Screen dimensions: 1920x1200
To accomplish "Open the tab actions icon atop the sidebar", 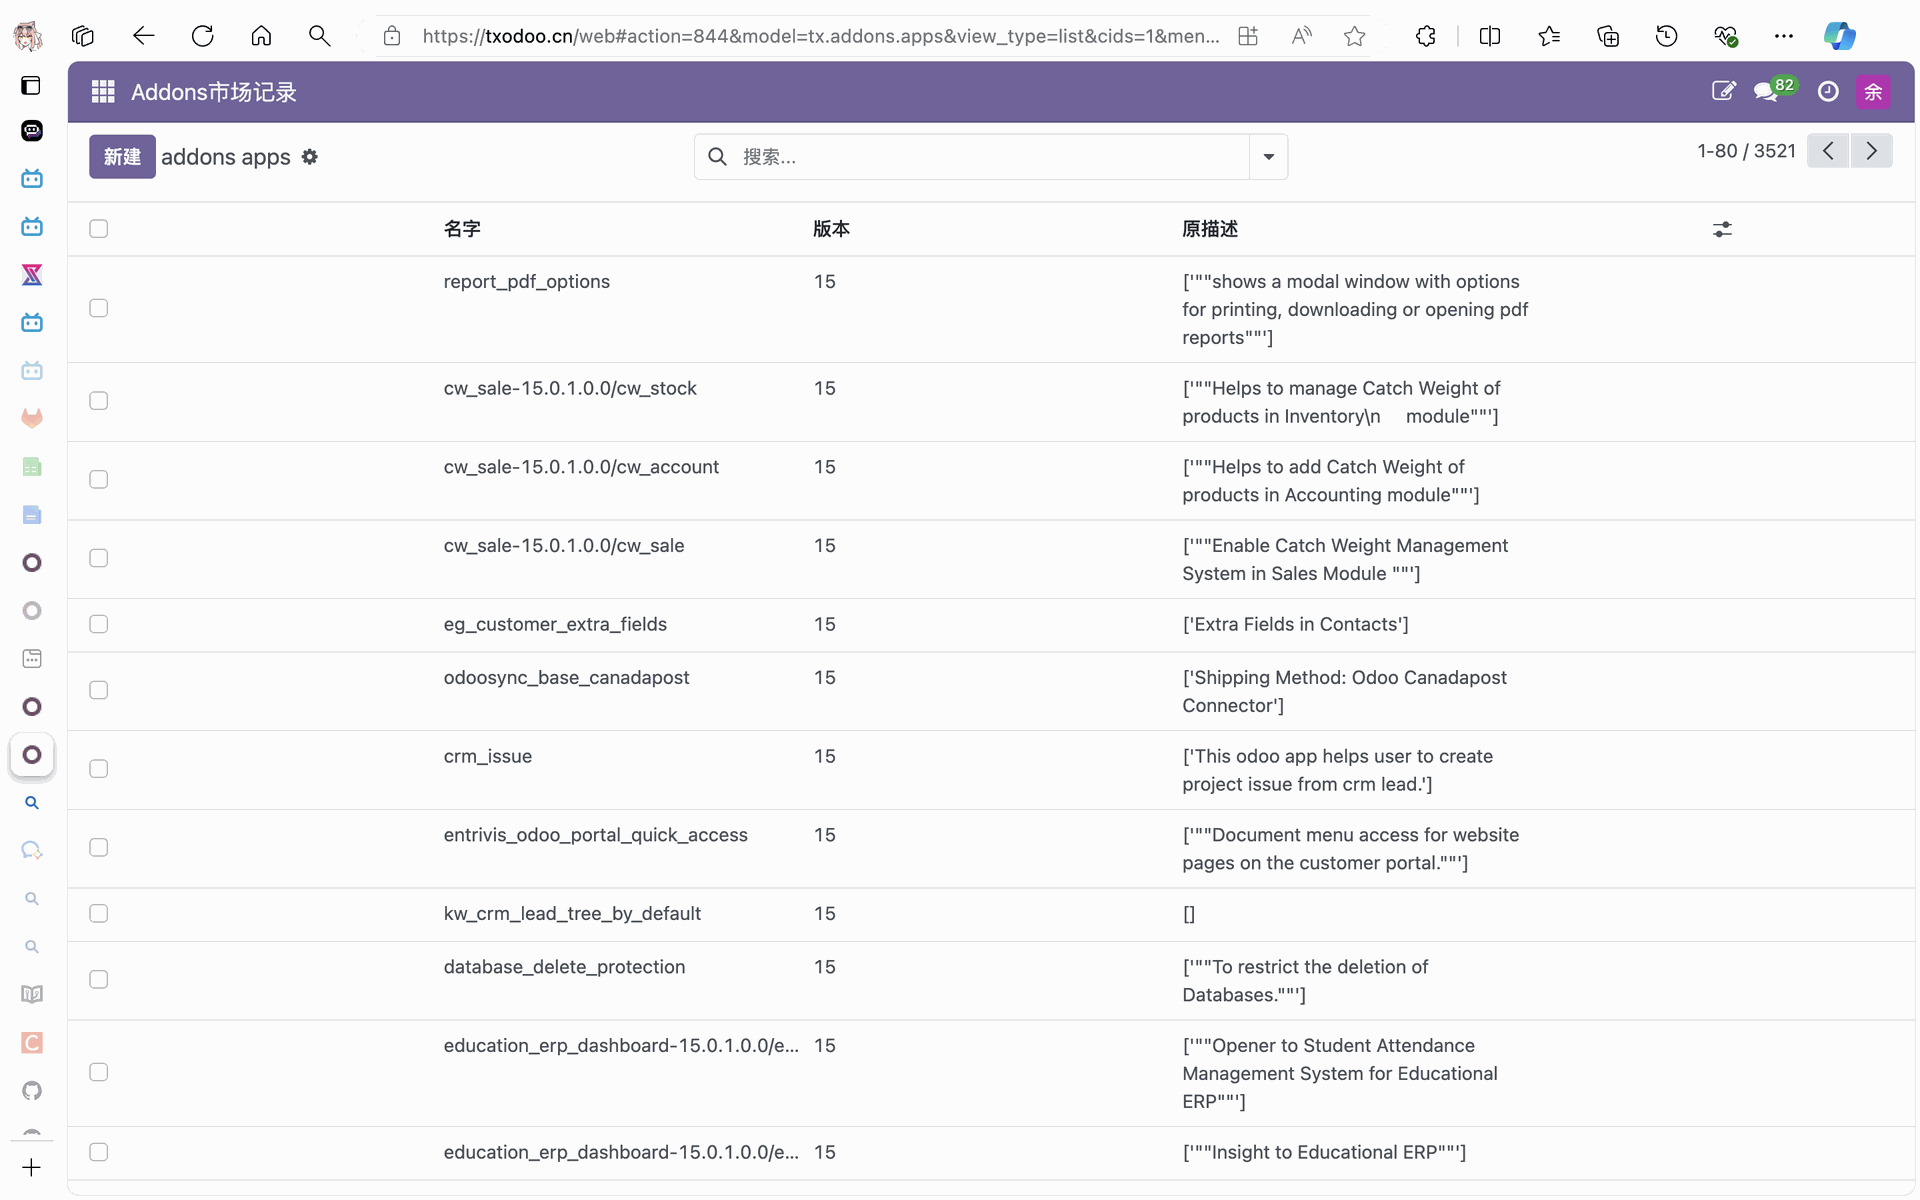I will point(32,85).
